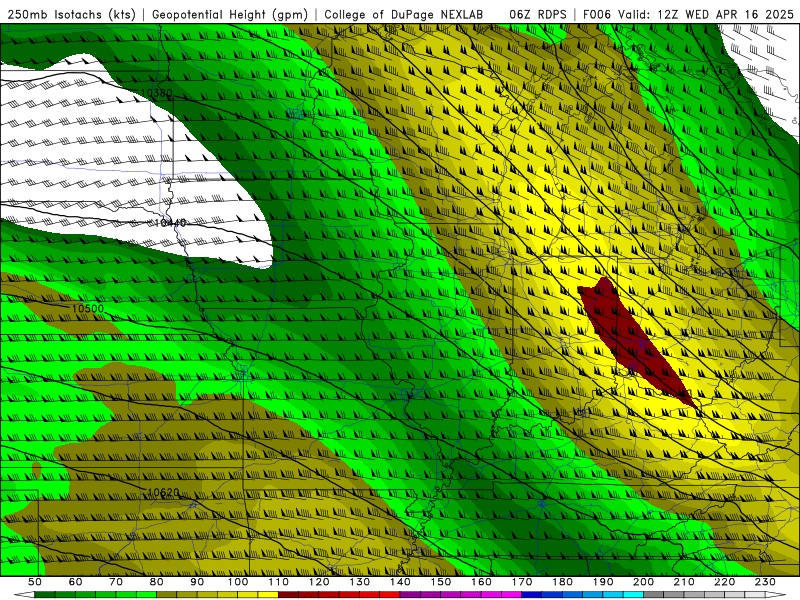
Task: Click the "F006 Valid: 12Z WED APR 16 2025" text
Action: click(x=688, y=14)
